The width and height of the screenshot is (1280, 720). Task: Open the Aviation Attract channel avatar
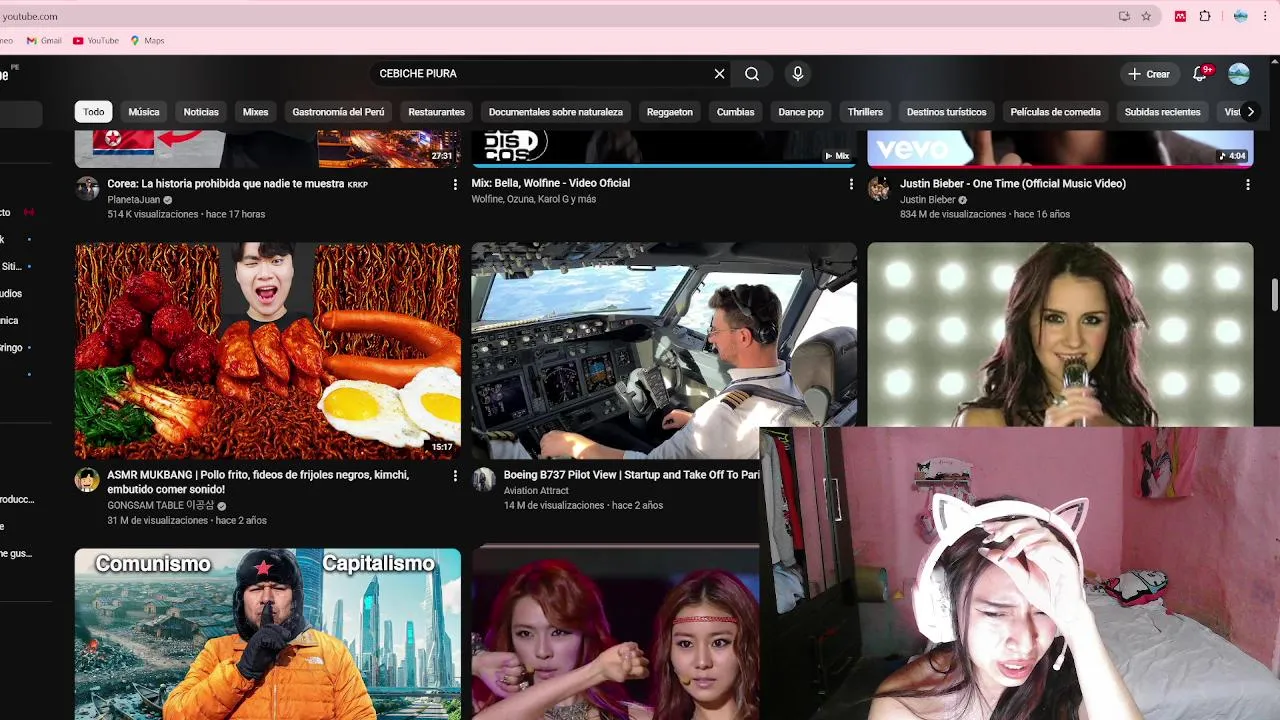[483, 480]
